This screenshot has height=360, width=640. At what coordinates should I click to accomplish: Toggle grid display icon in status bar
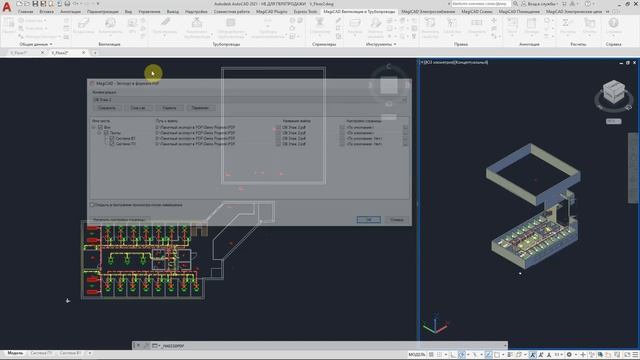point(430,355)
